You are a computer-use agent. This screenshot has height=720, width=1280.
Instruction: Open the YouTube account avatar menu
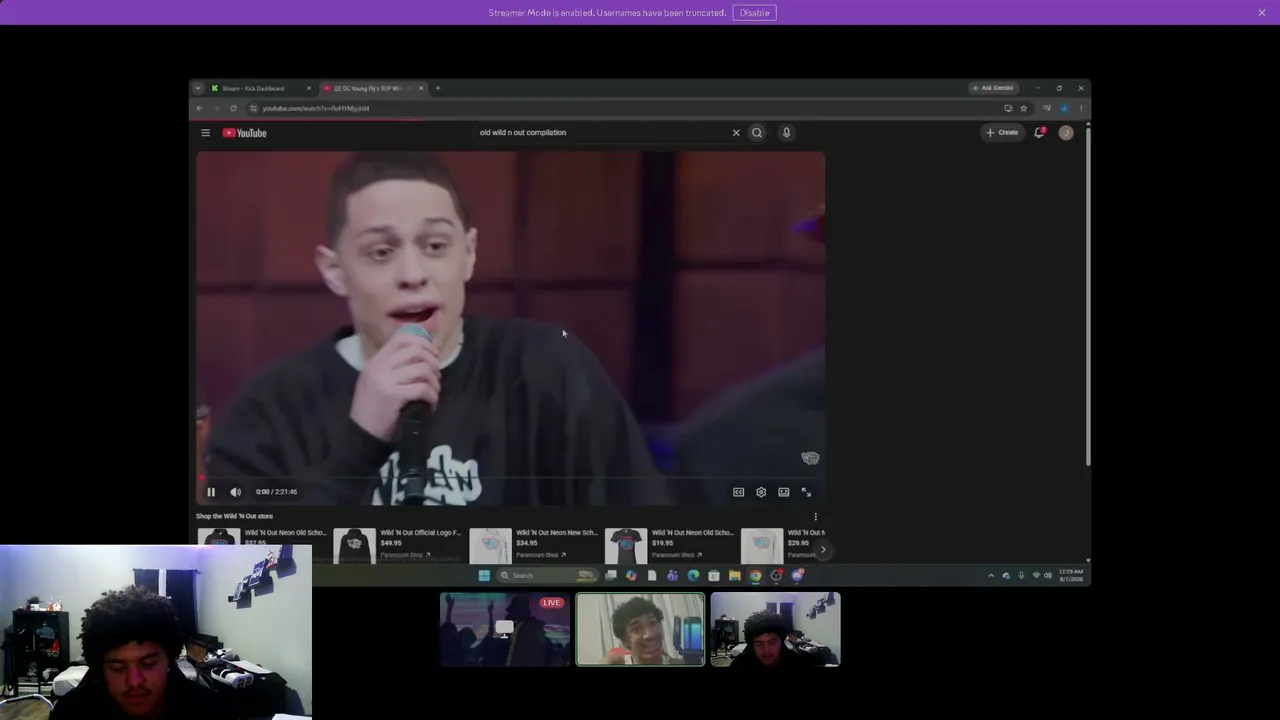pyautogui.click(x=1066, y=133)
